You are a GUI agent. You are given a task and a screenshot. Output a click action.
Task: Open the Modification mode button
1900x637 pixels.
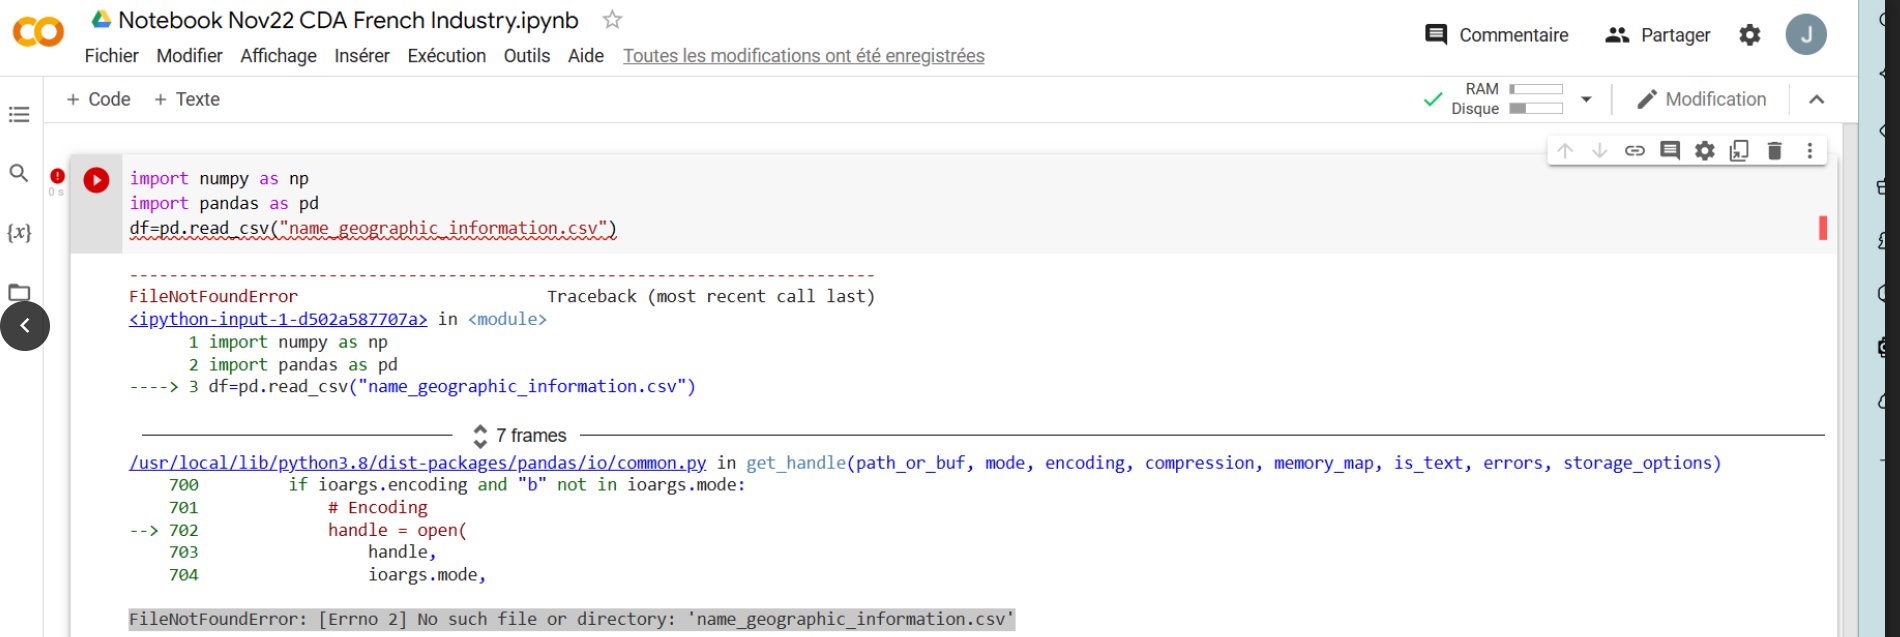(x=1702, y=99)
